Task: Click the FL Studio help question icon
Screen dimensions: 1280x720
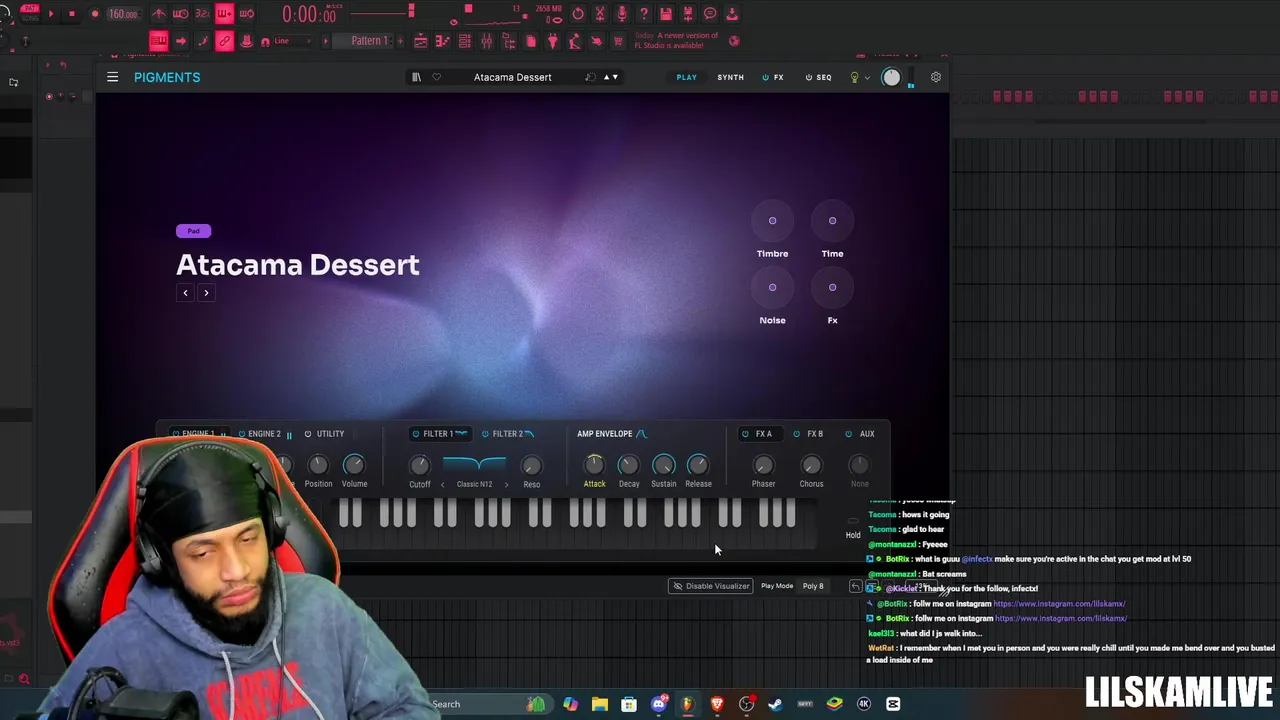Action: tap(644, 14)
